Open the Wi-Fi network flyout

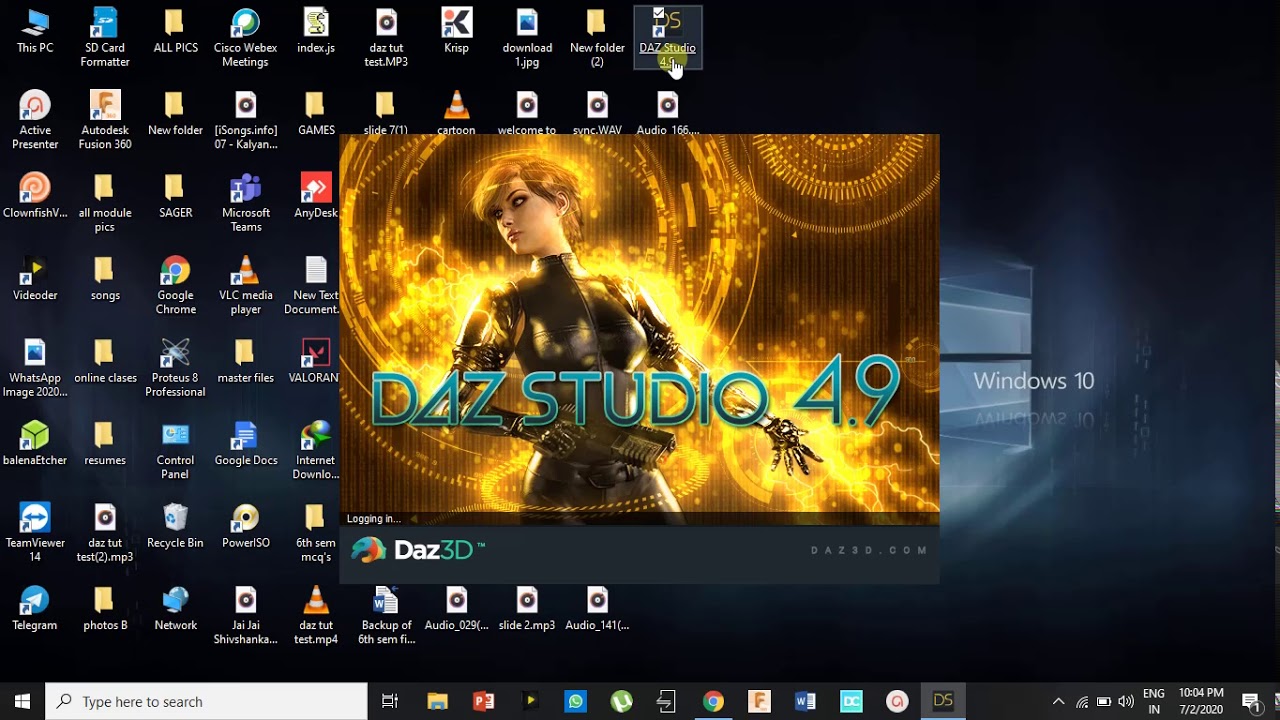[1082, 701]
